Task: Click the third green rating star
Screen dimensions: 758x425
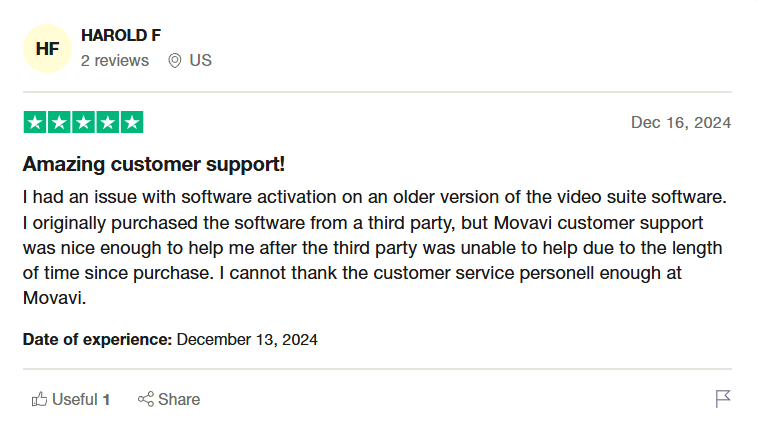Action: point(83,123)
